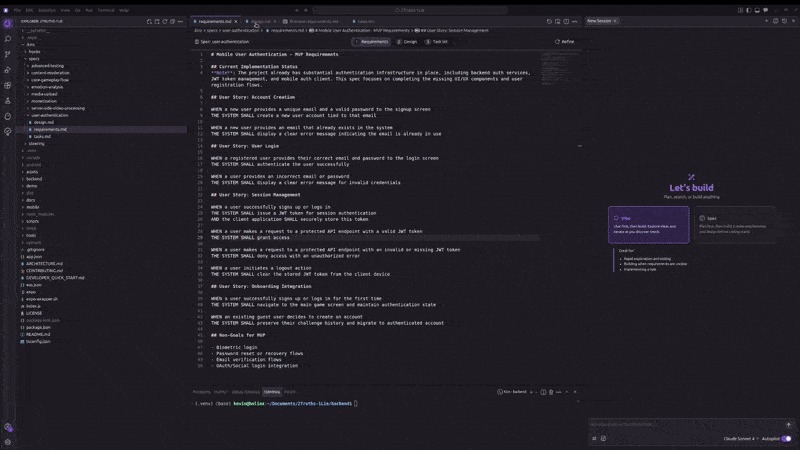Expand the backend folder
Viewport: 800px width, 450px height.
coord(34,179)
